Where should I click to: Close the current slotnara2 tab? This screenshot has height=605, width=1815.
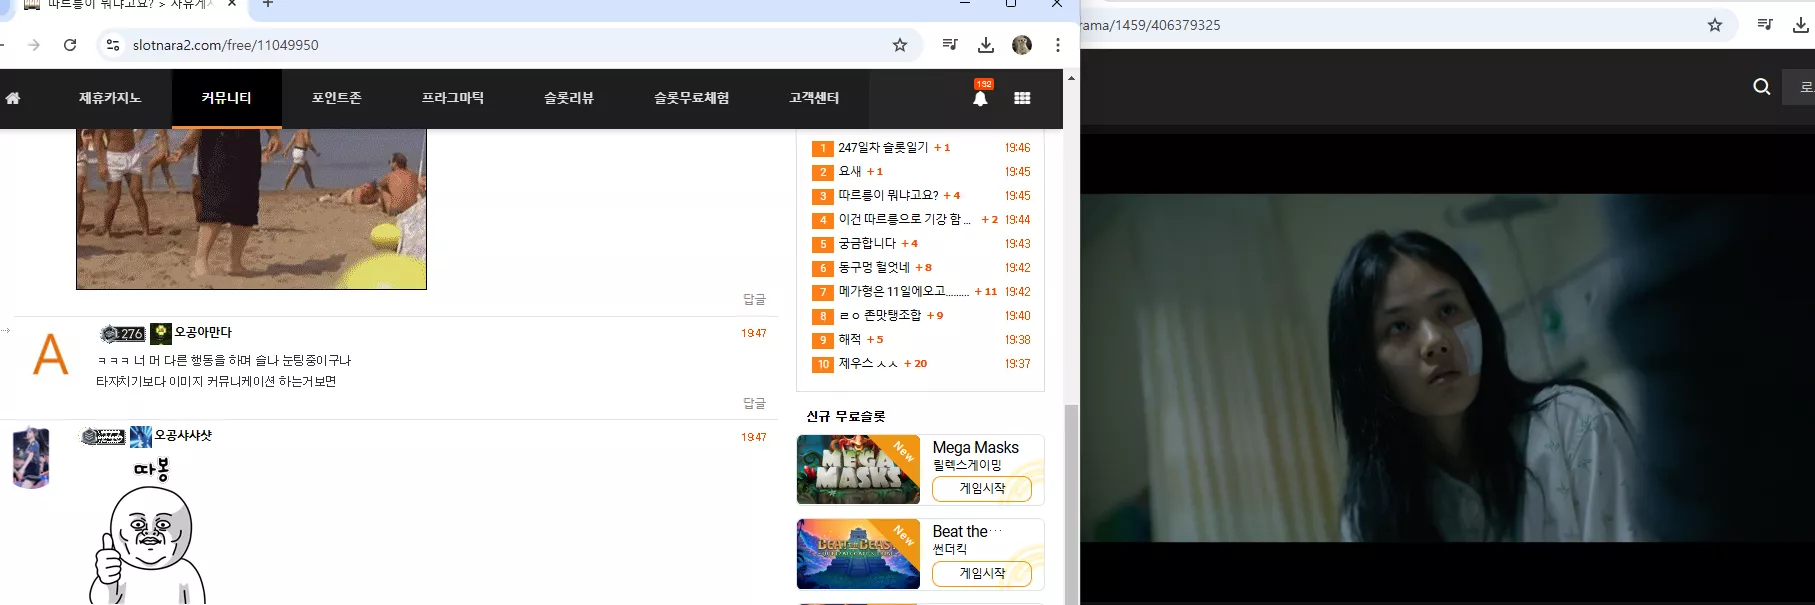(x=232, y=4)
